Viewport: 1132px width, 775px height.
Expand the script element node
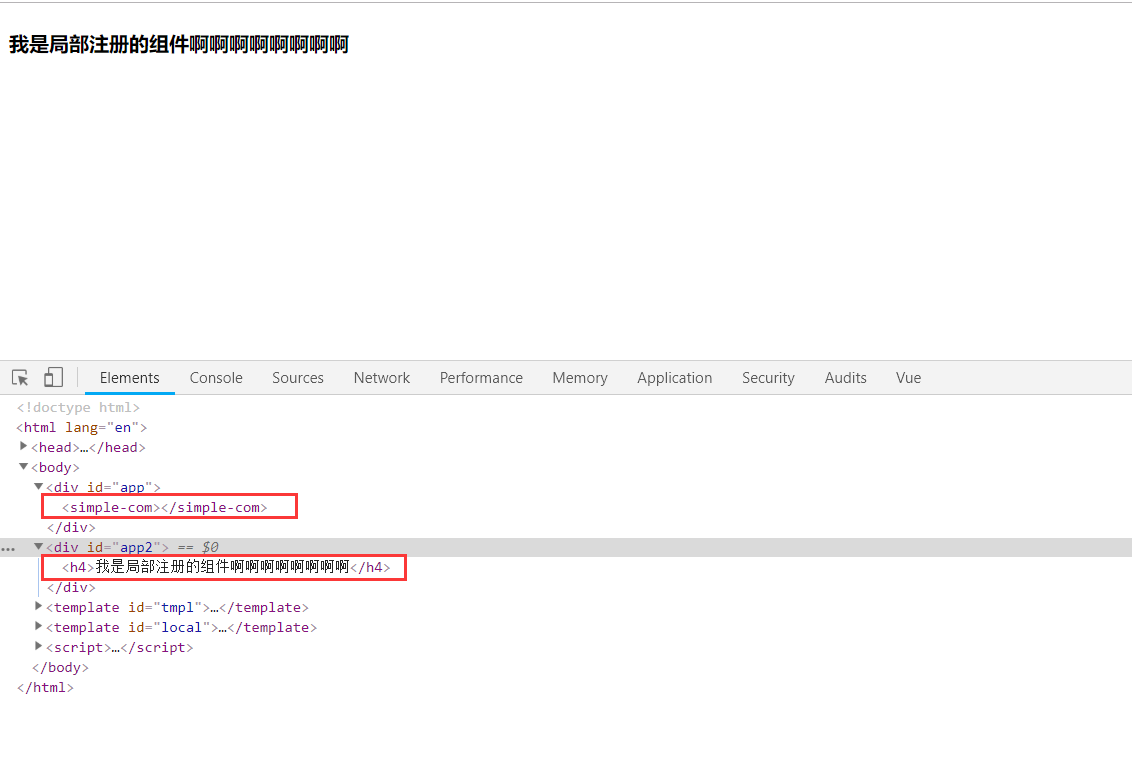tap(39, 646)
